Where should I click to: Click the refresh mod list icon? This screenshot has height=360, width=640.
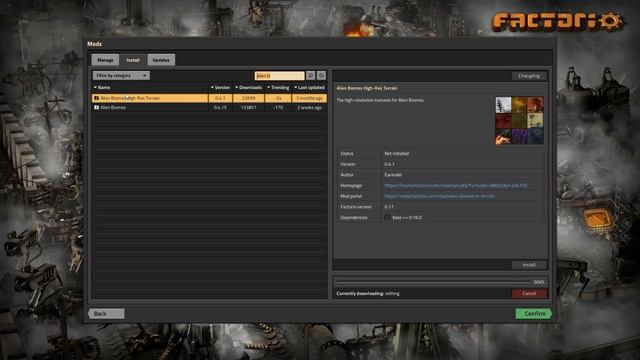pyautogui.click(x=322, y=76)
